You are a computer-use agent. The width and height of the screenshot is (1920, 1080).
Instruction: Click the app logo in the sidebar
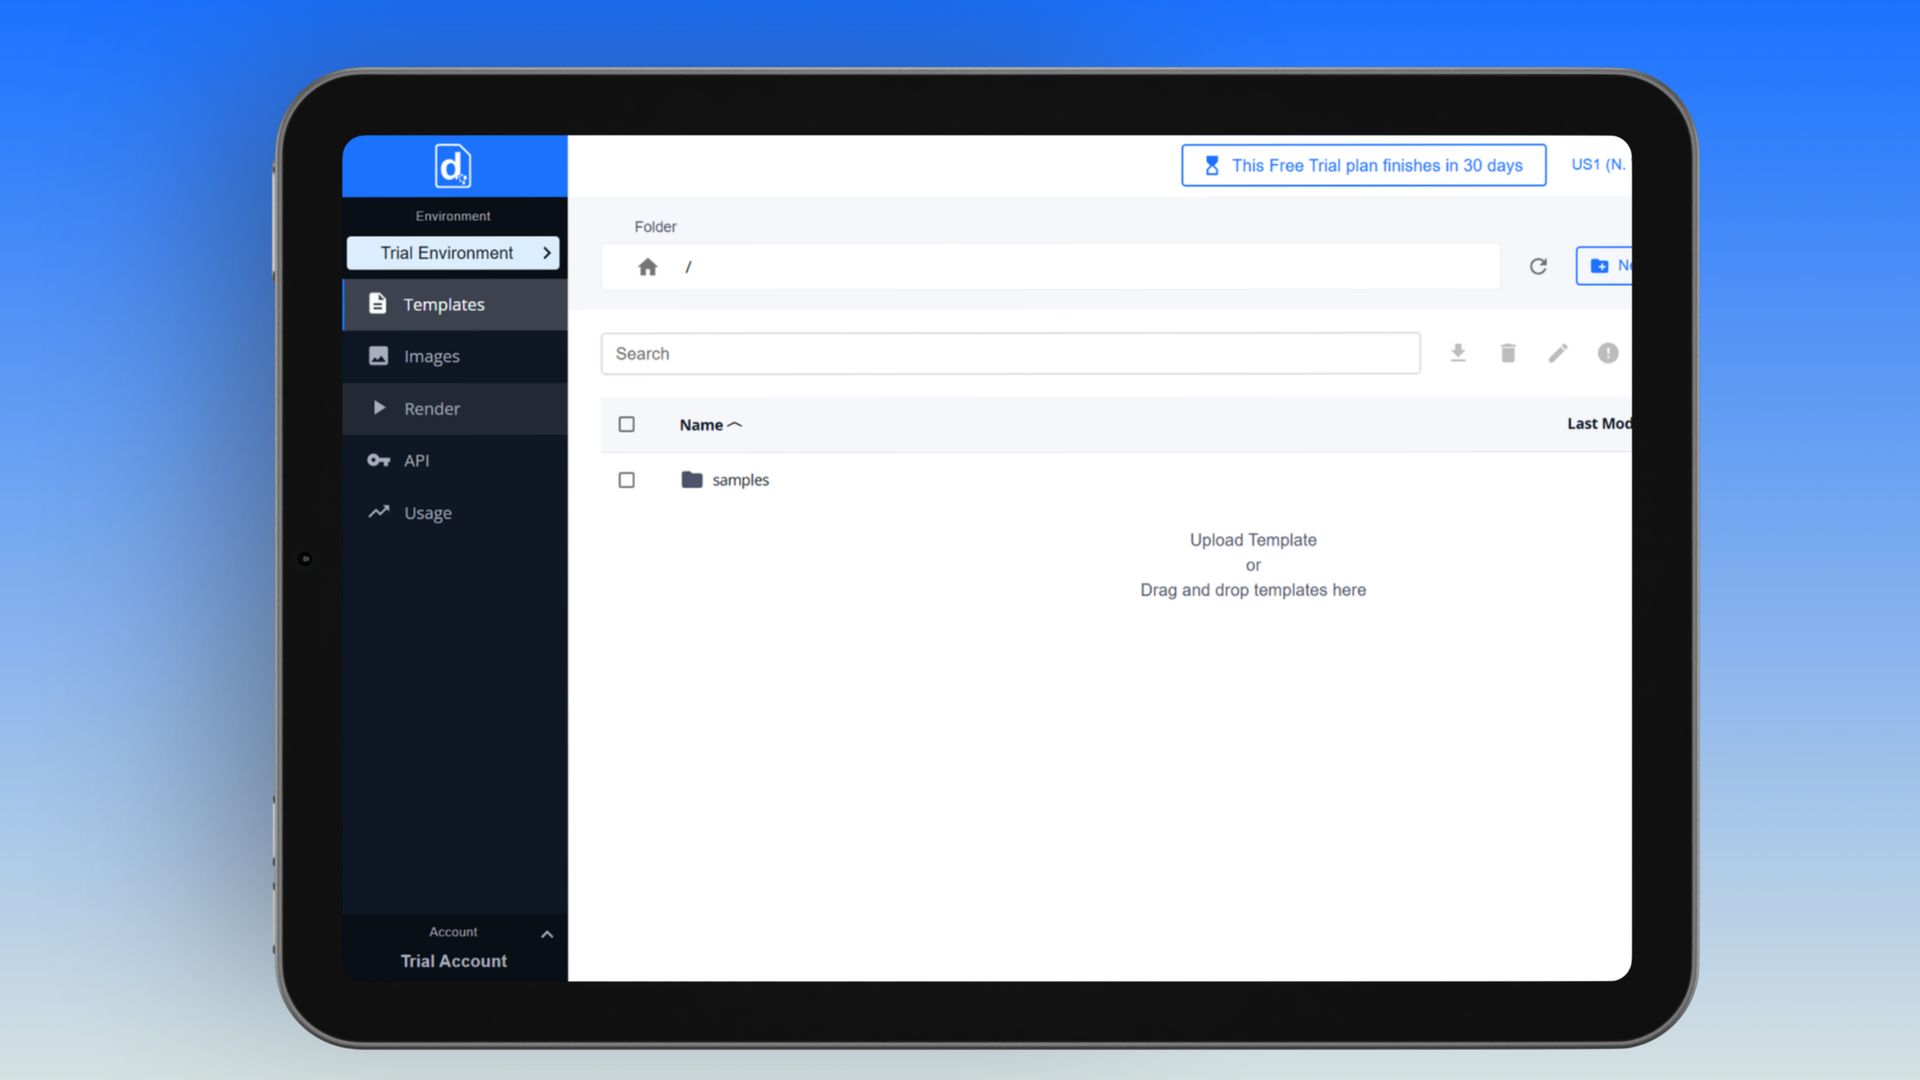coord(453,166)
